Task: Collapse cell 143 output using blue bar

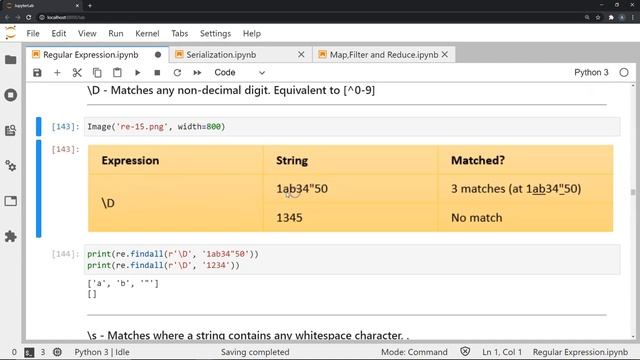Action: (38, 188)
